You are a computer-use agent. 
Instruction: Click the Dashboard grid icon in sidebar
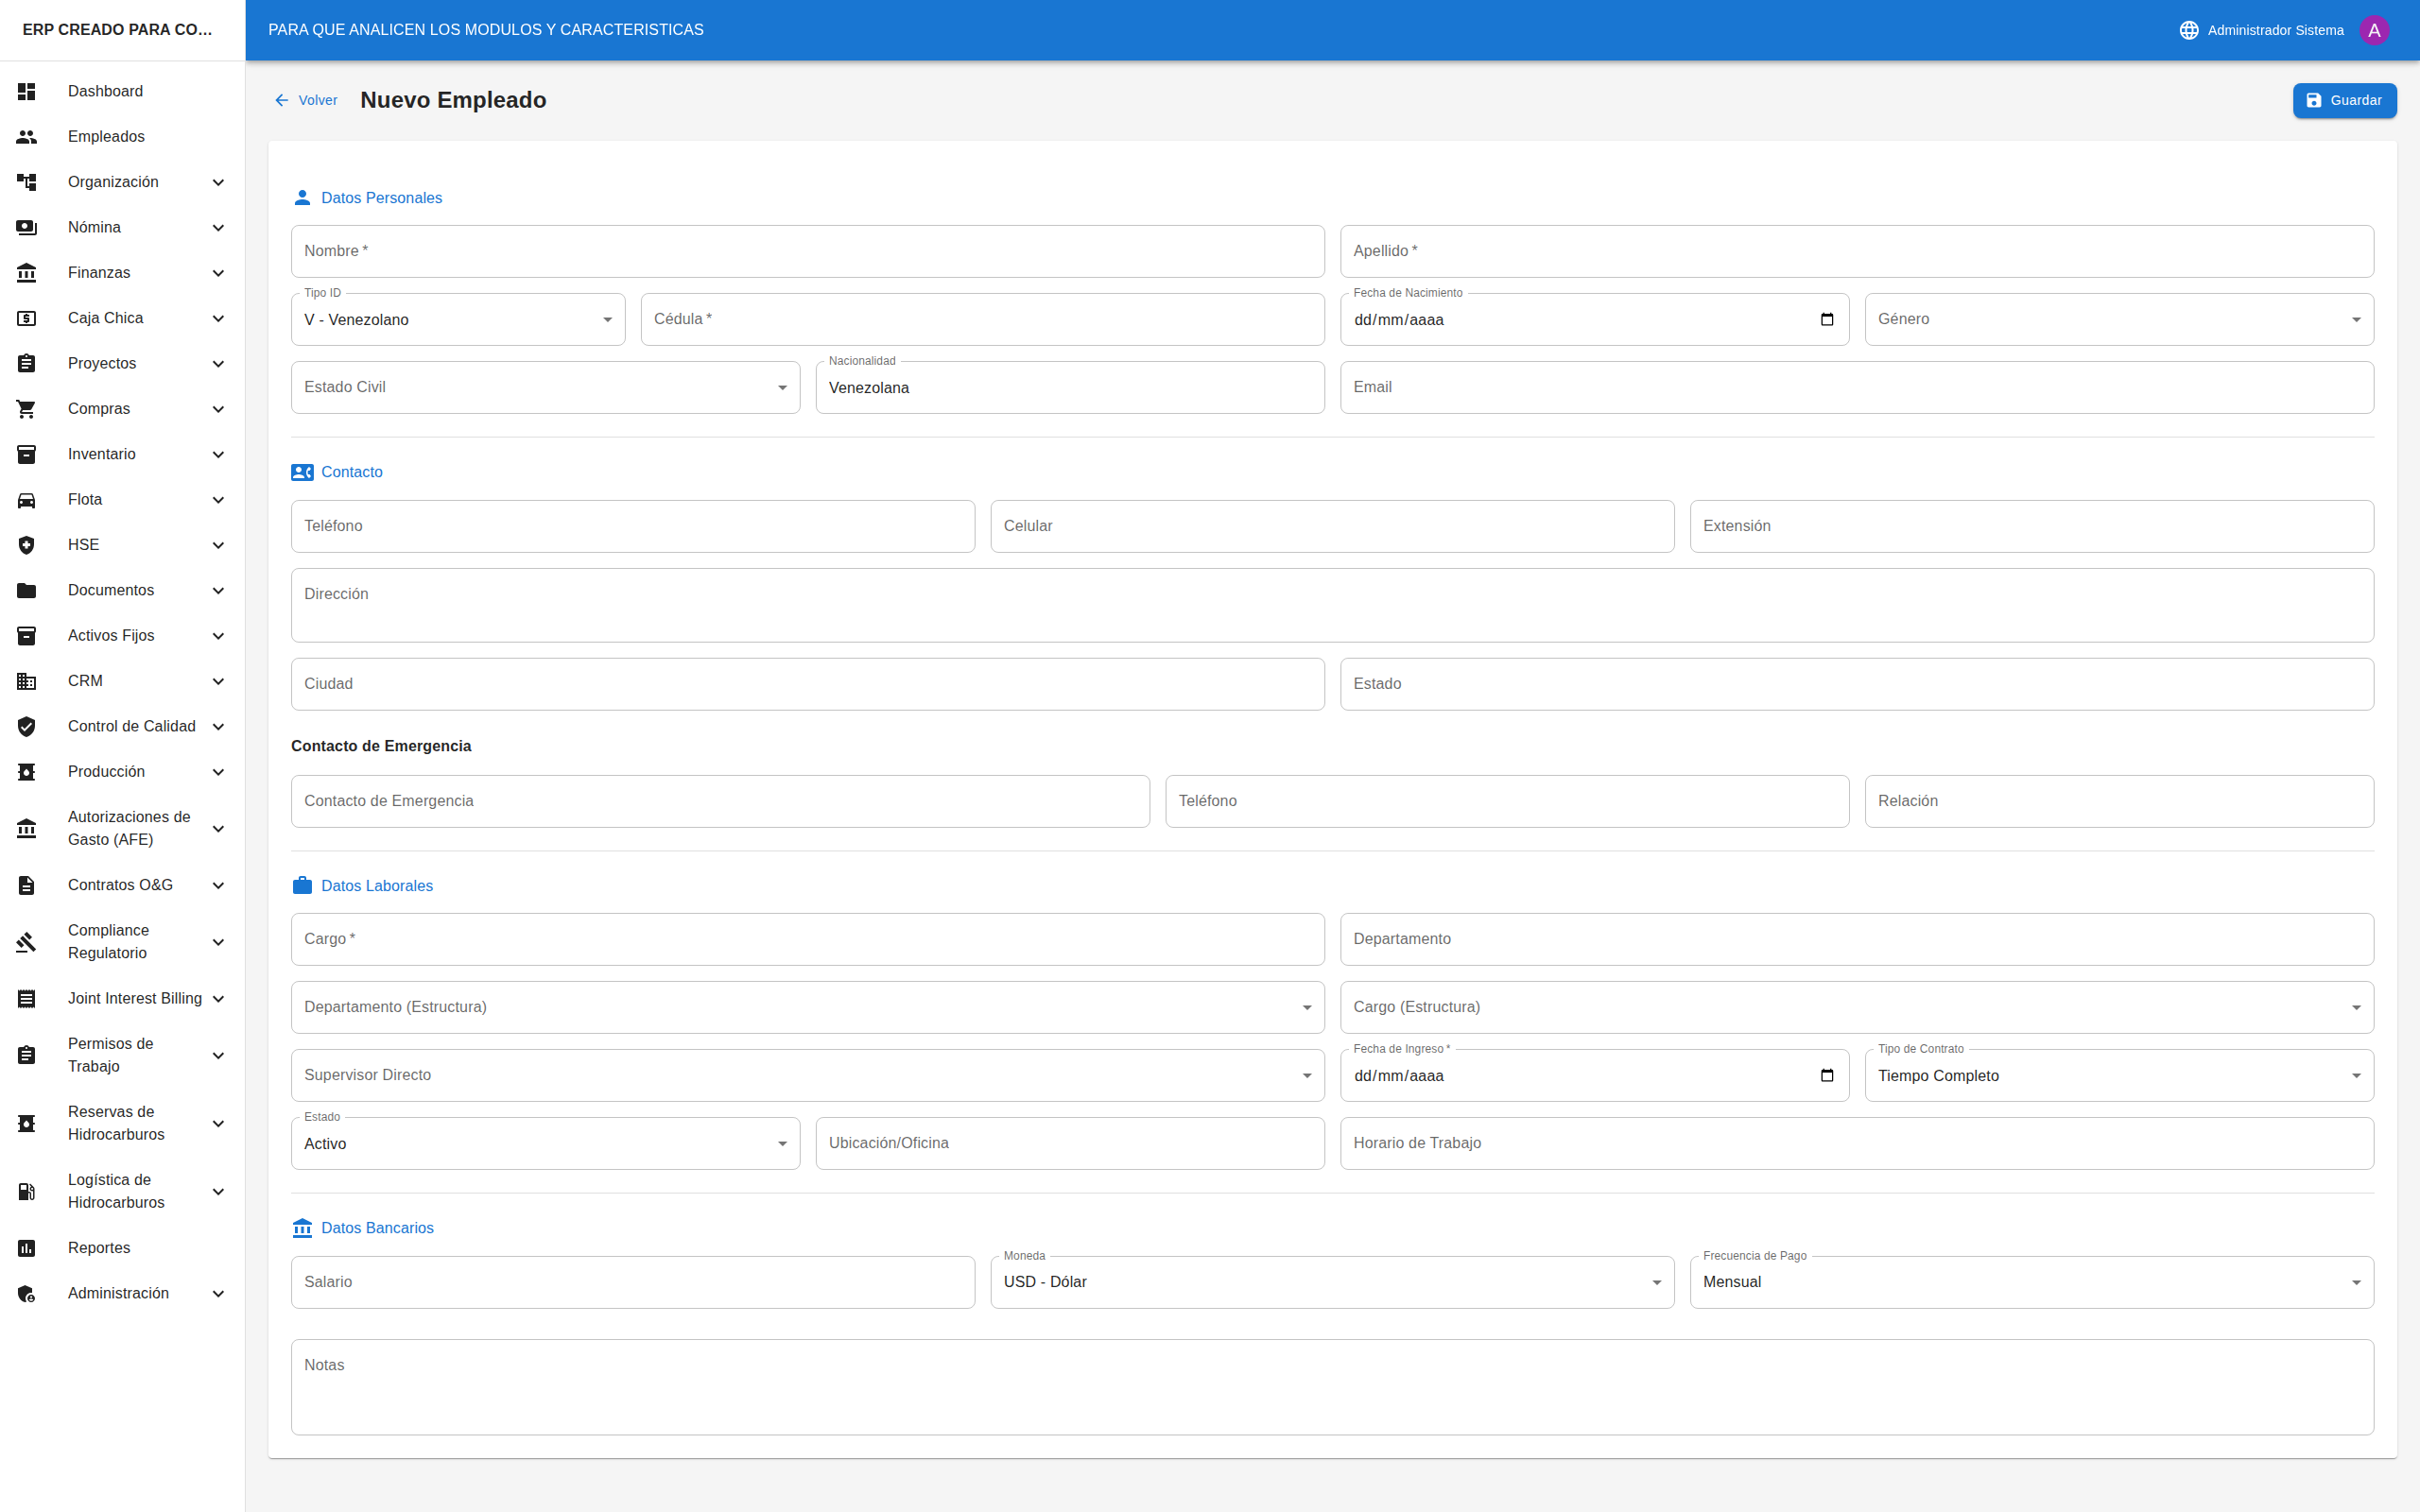pyautogui.click(x=27, y=91)
